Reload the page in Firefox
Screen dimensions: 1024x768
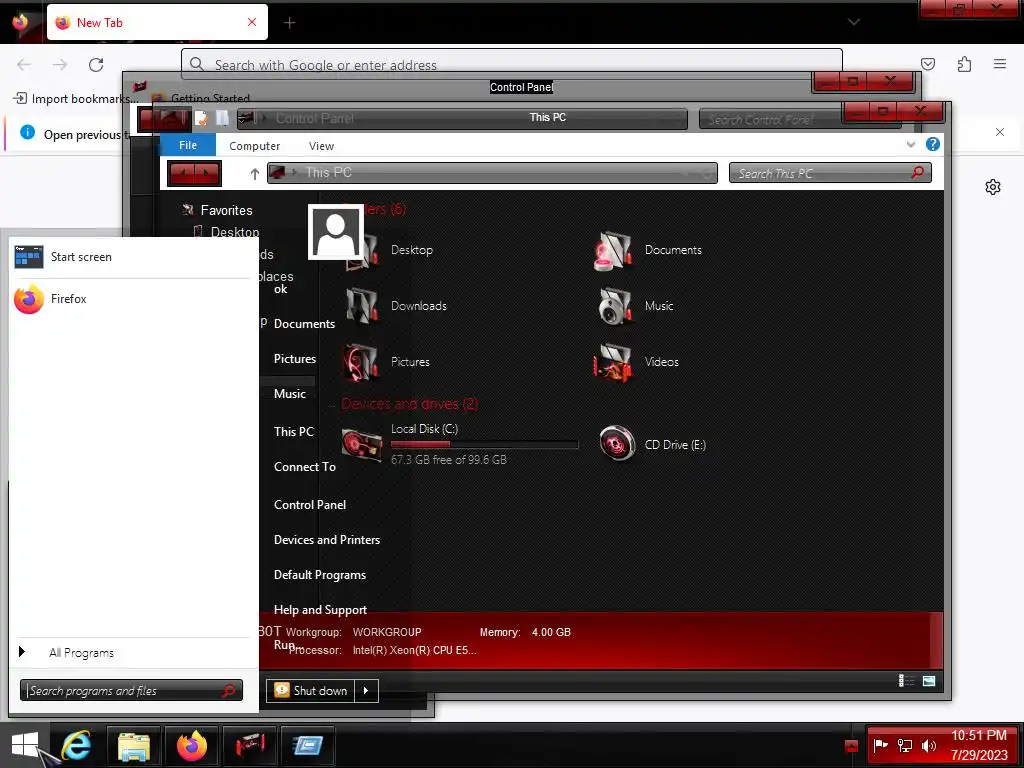pos(96,65)
